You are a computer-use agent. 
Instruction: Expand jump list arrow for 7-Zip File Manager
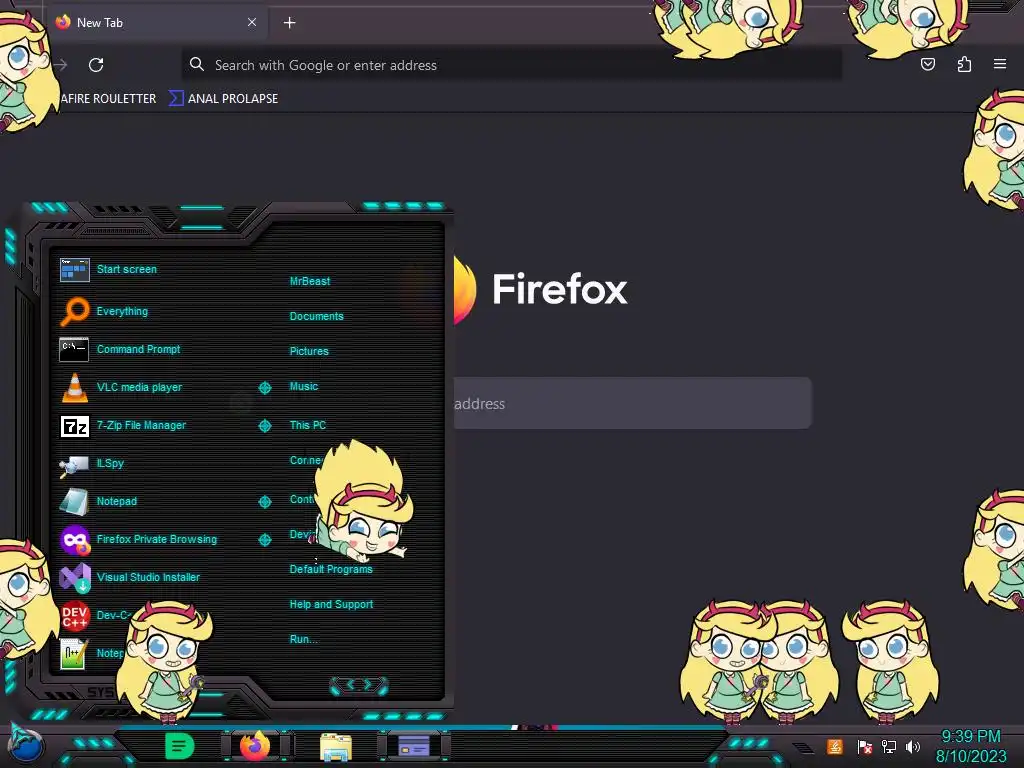[x=264, y=426]
